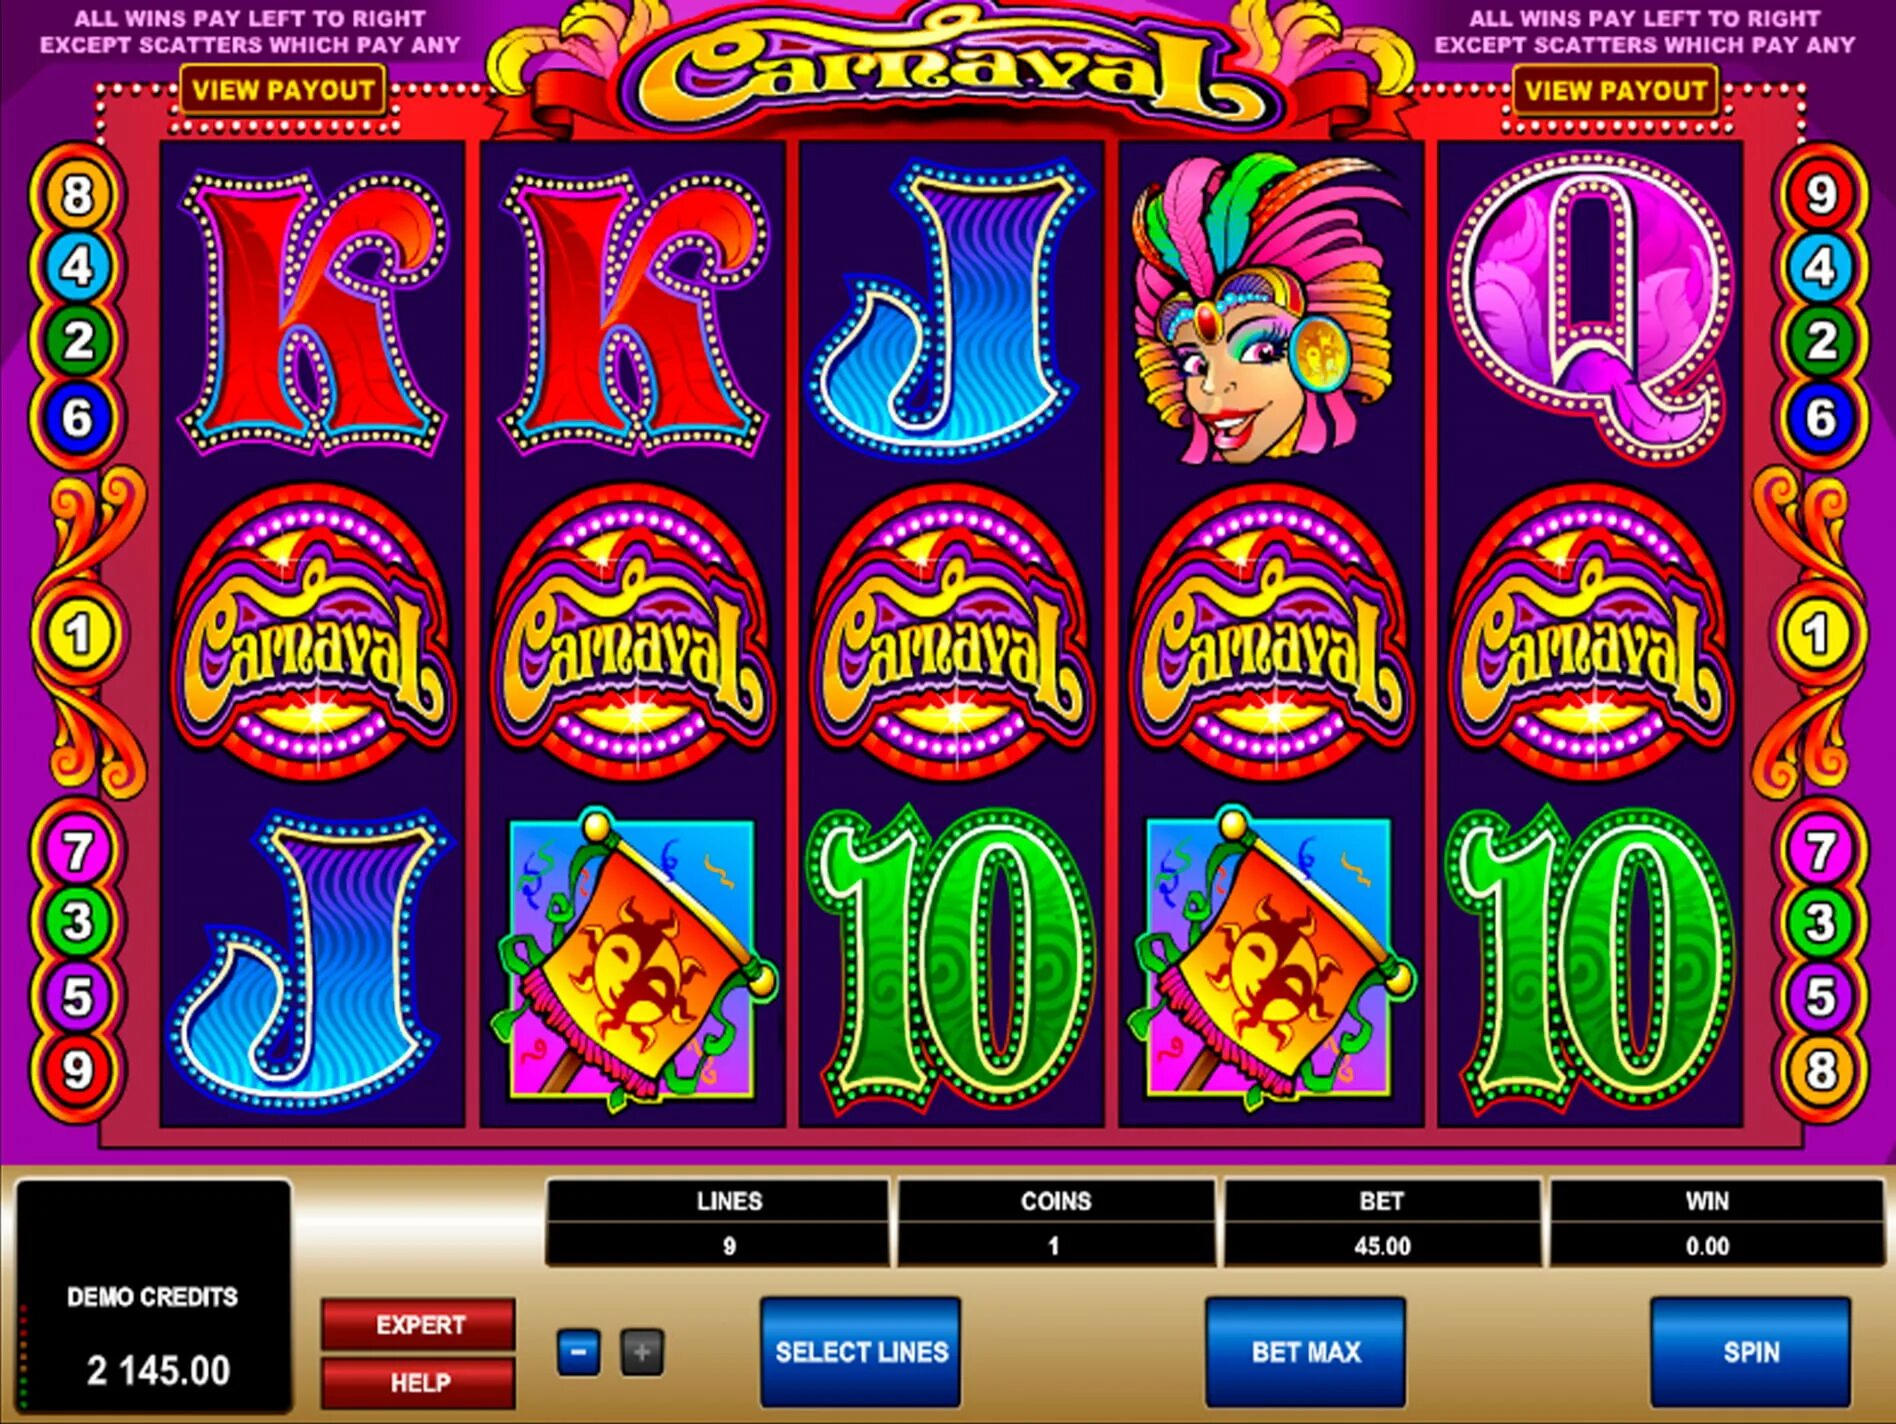Decrease coins with the minus button
This screenshot has width=1896, height=1424.
click(x=578, y=1353)
